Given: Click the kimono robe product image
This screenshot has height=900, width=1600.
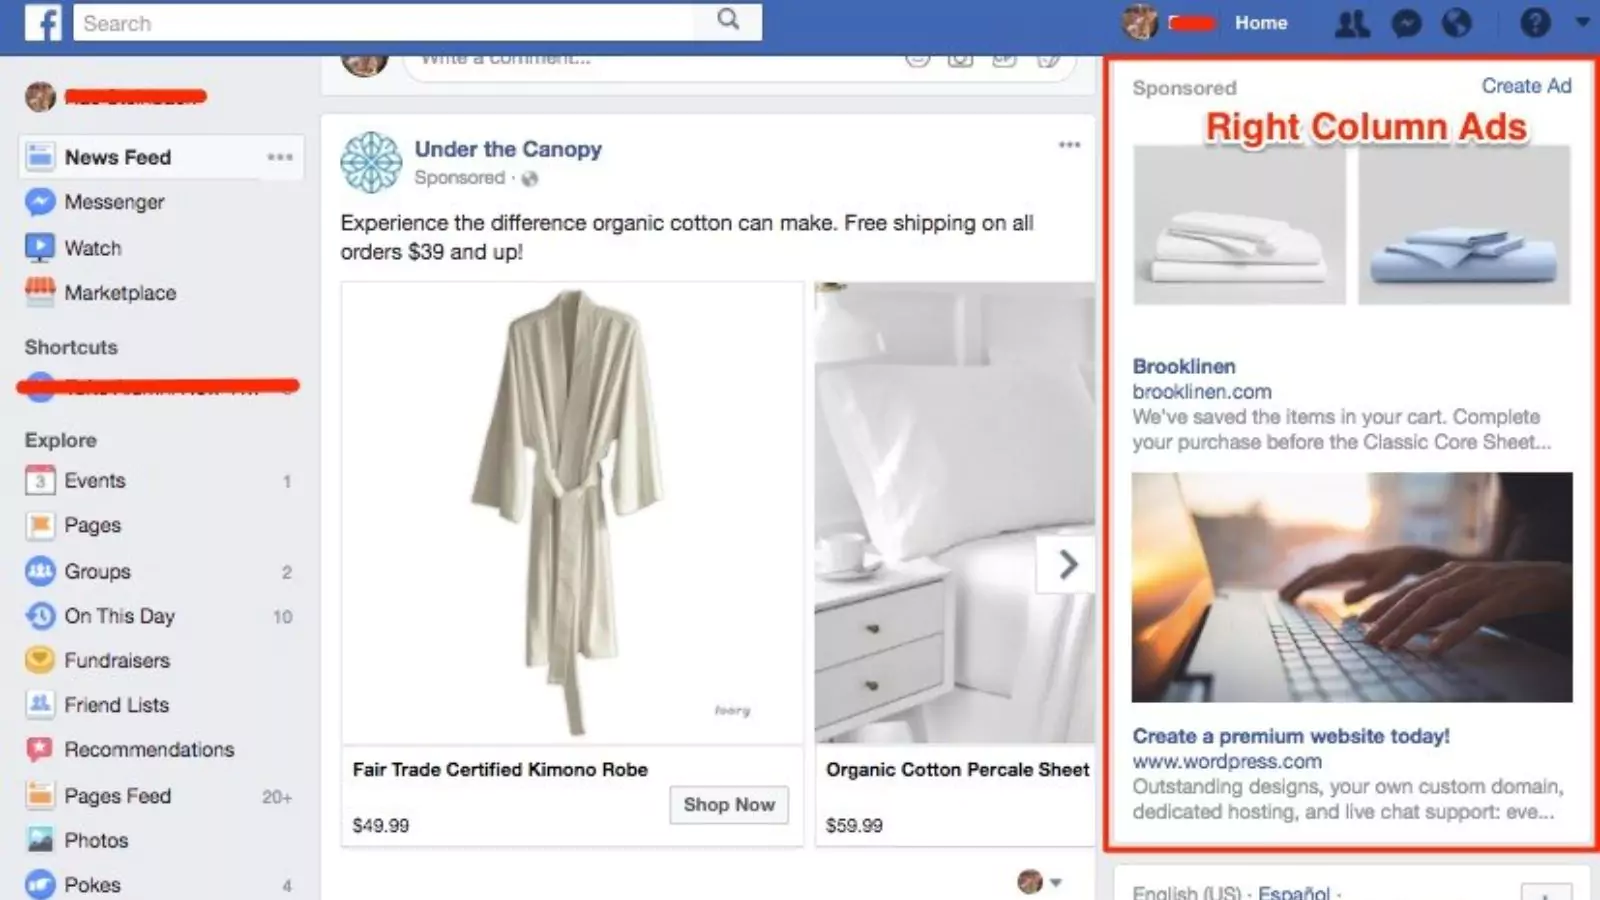Looking at the screenshot, I should point(572,513).
